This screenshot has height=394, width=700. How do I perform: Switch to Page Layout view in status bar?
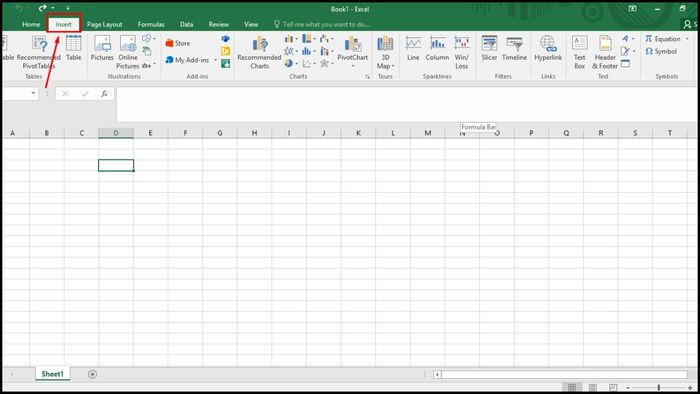click(593, 387)
